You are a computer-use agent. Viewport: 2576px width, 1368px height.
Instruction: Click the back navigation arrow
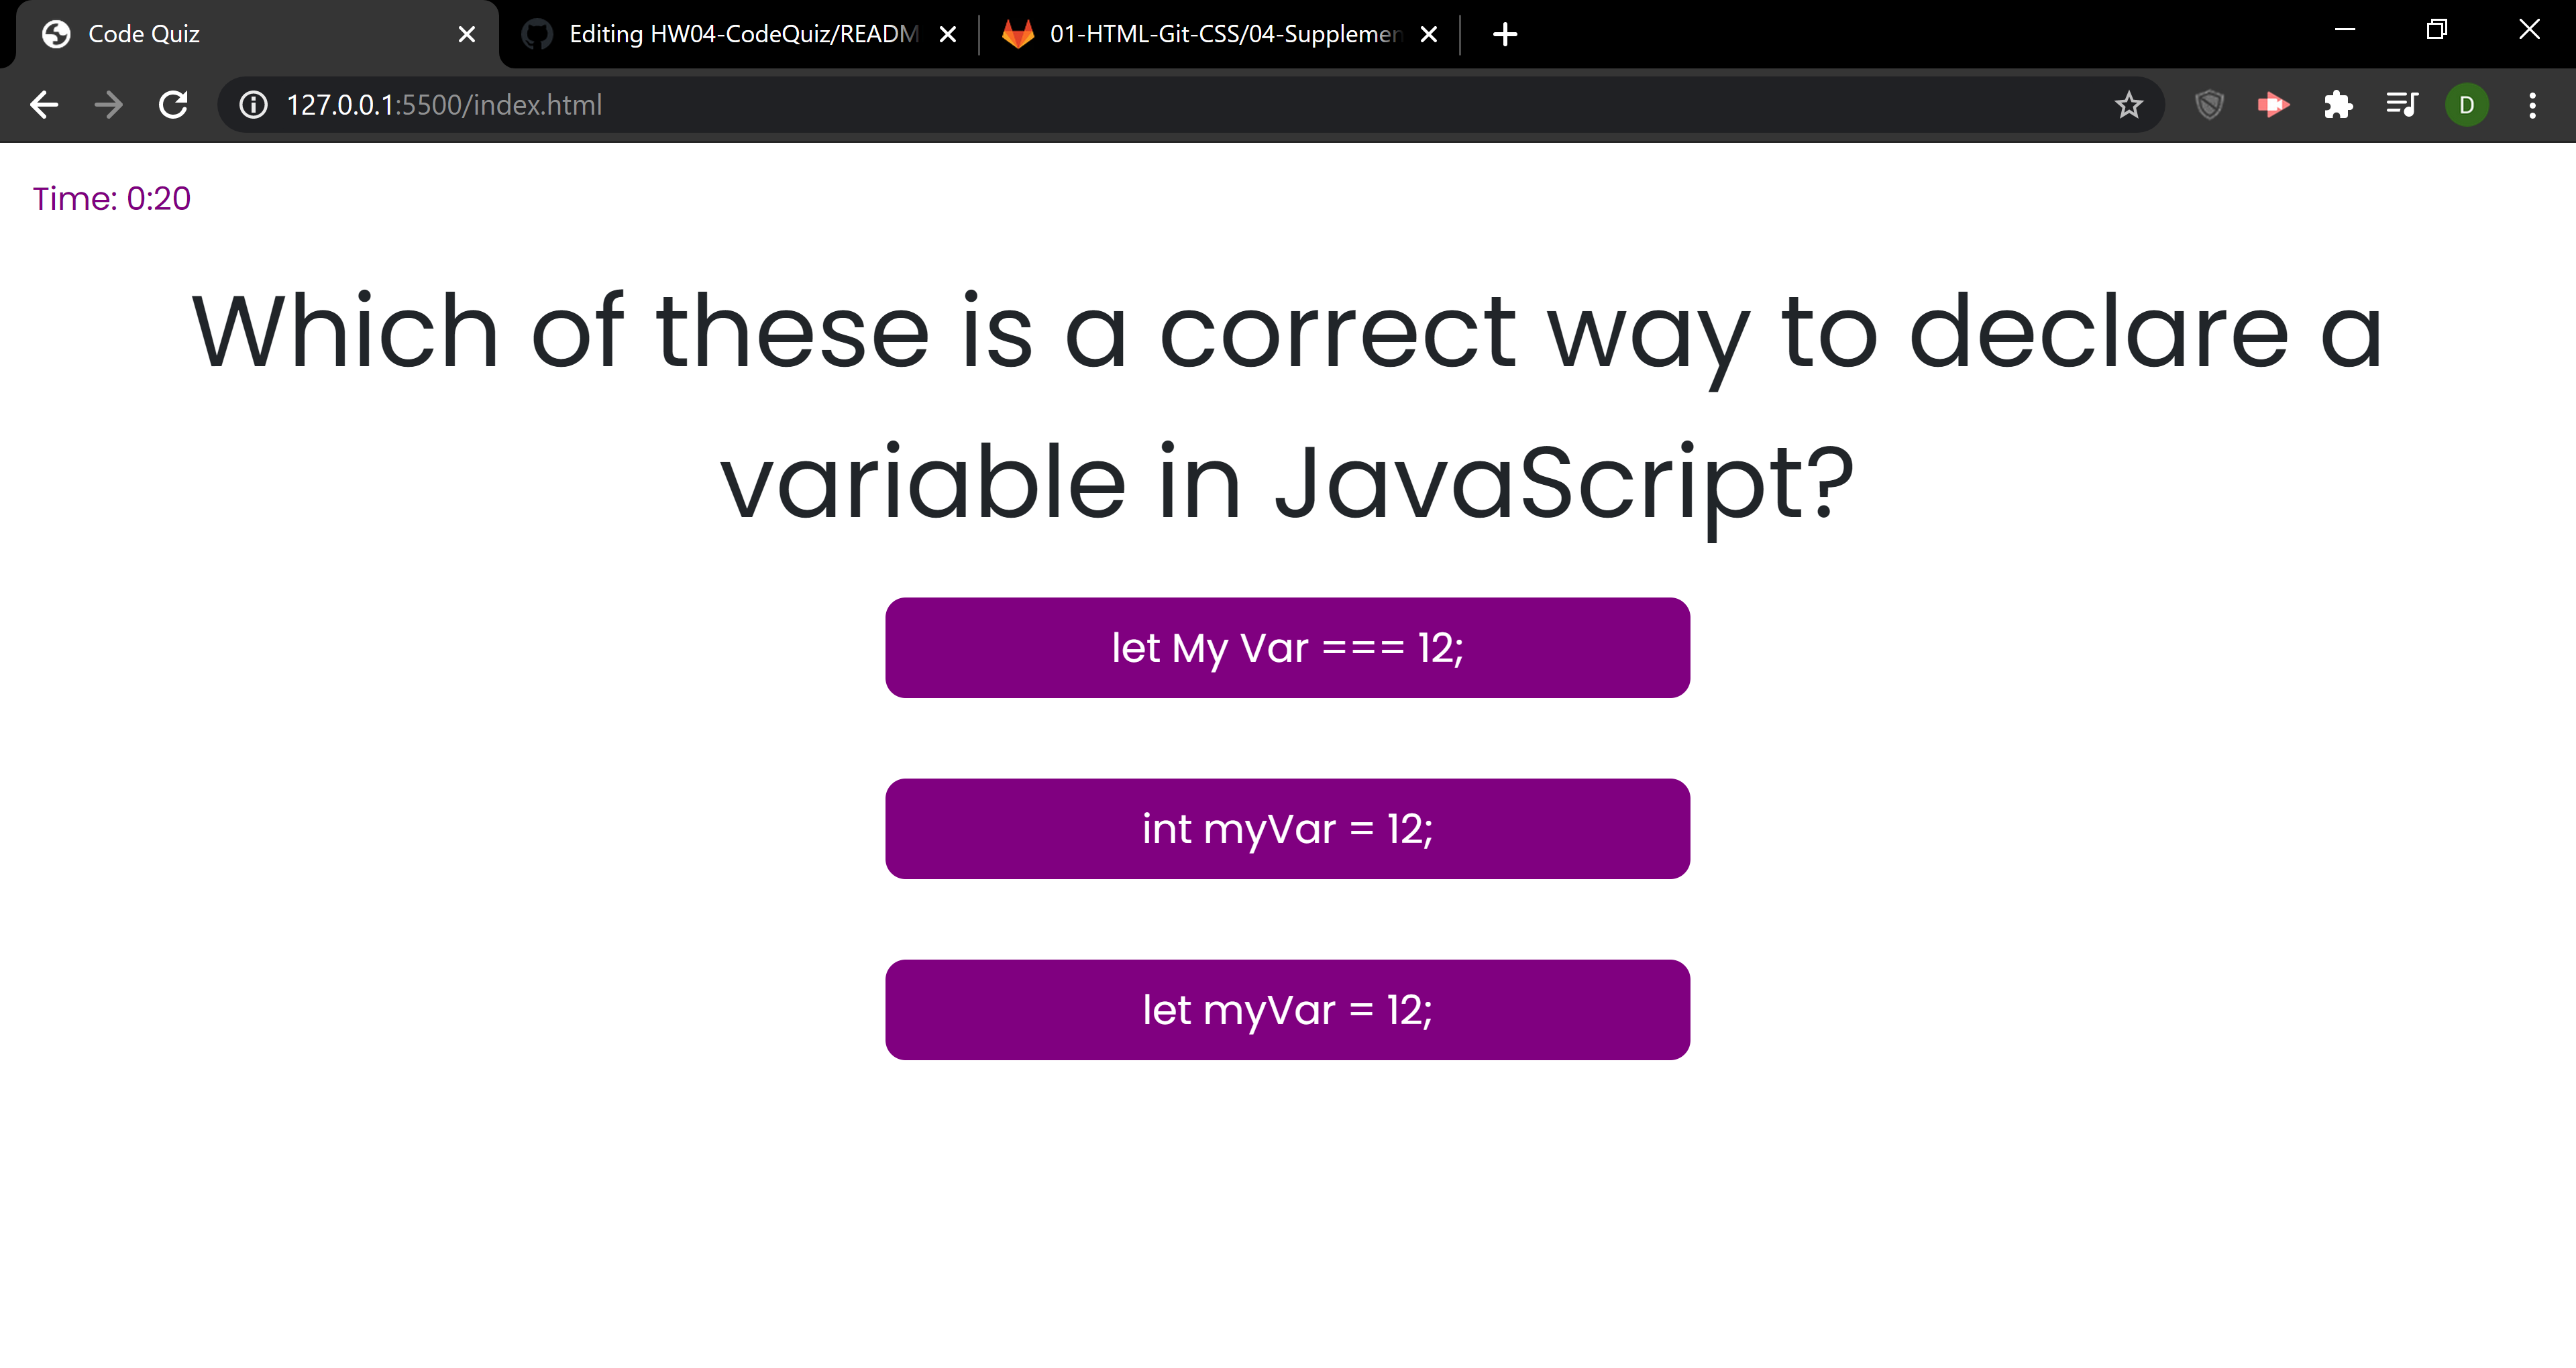(x=43, y=104)
